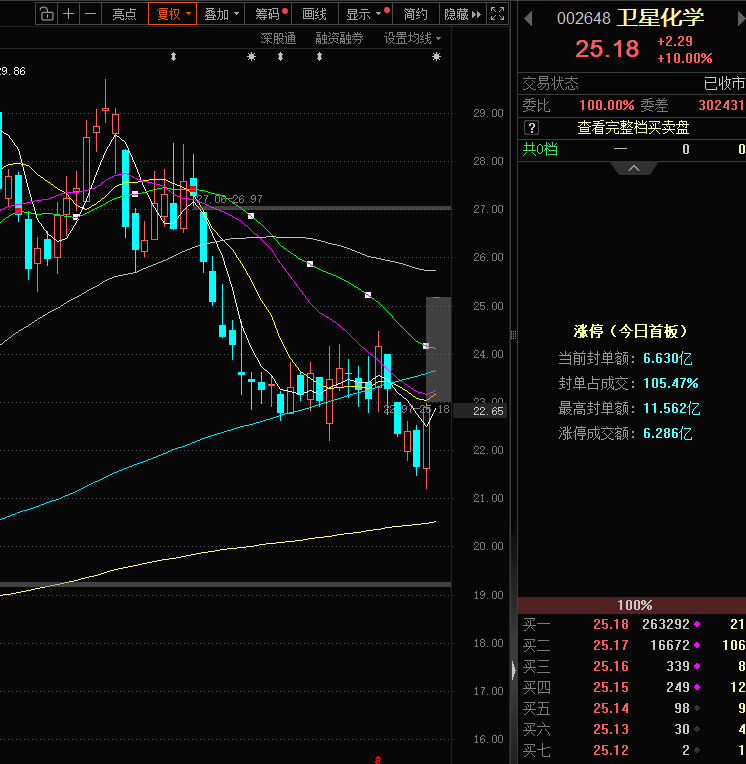Click 最高封单额 value 11.562亿
This screenshot has height=764, width=746.
coord(671,408)
